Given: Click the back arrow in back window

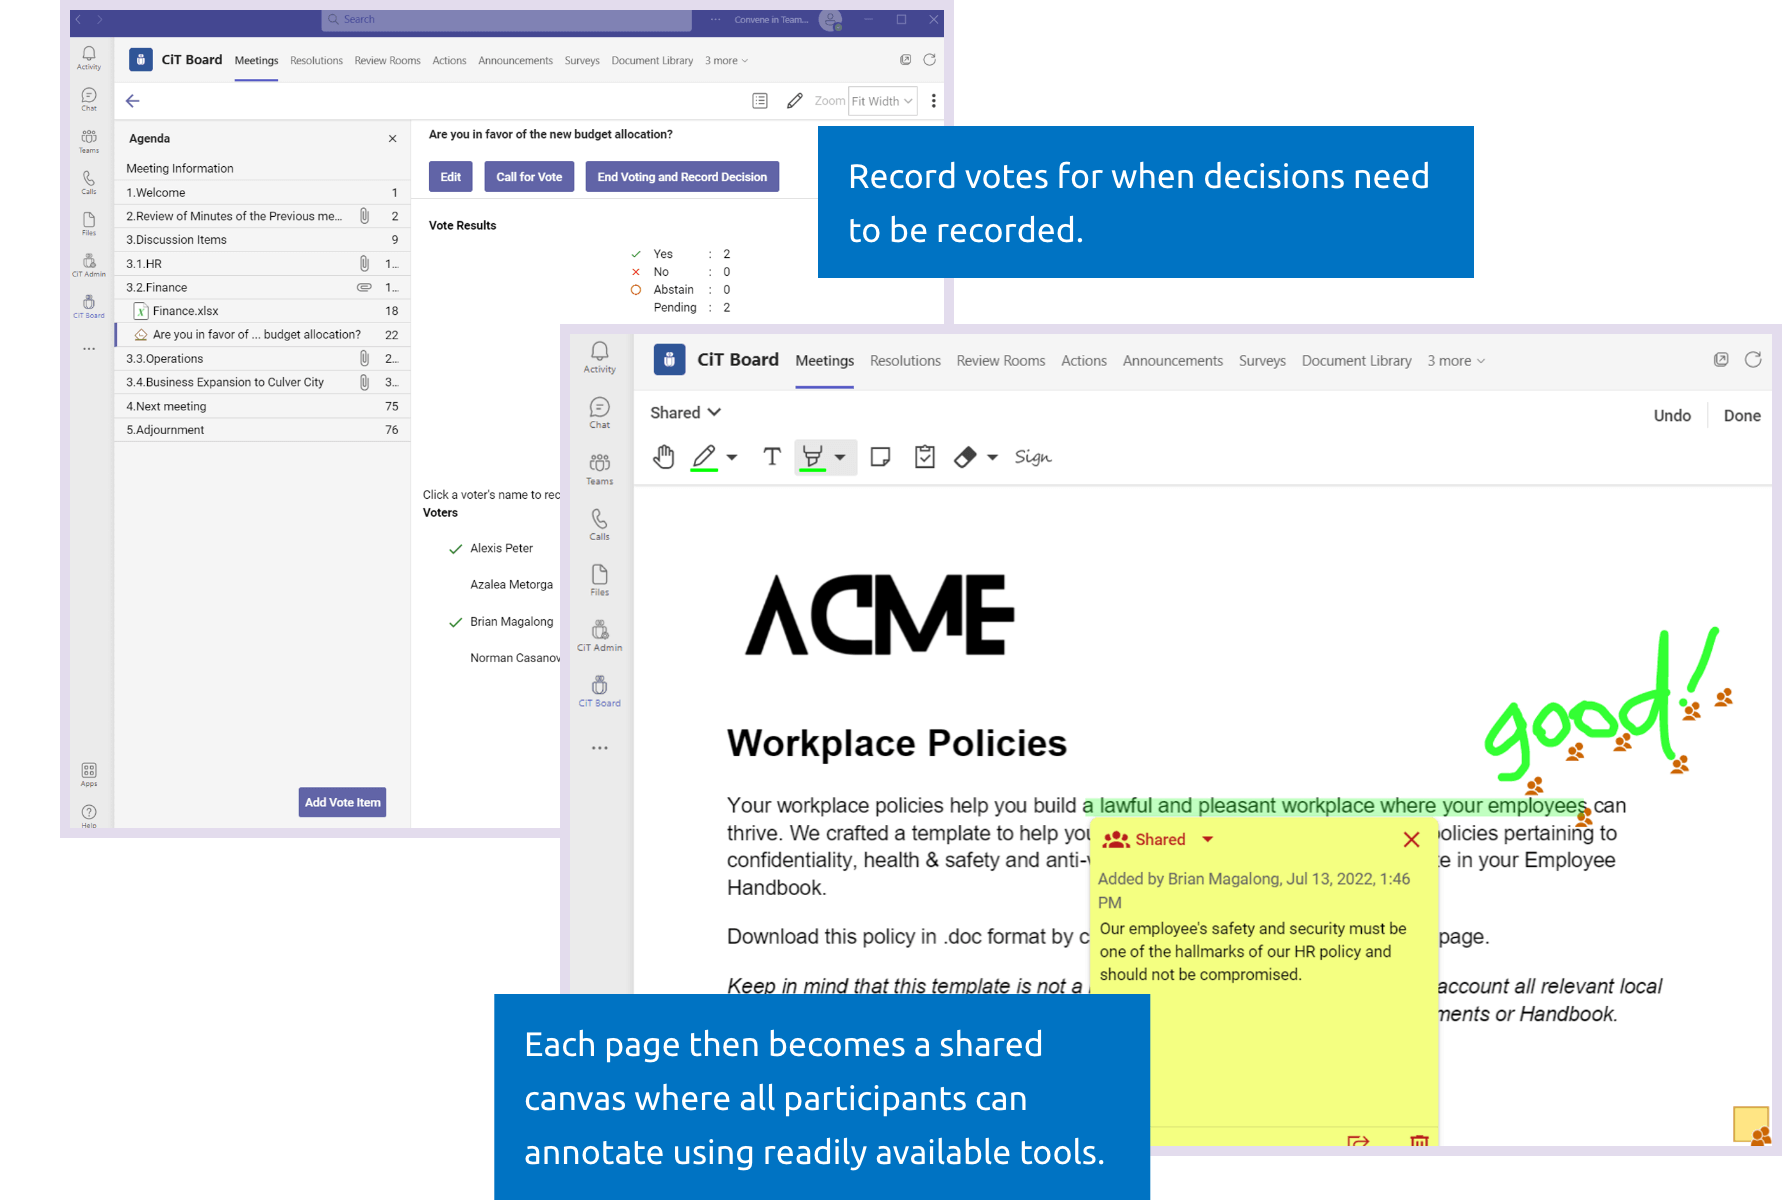Looking at the screenshot, I should pos(132,101).
